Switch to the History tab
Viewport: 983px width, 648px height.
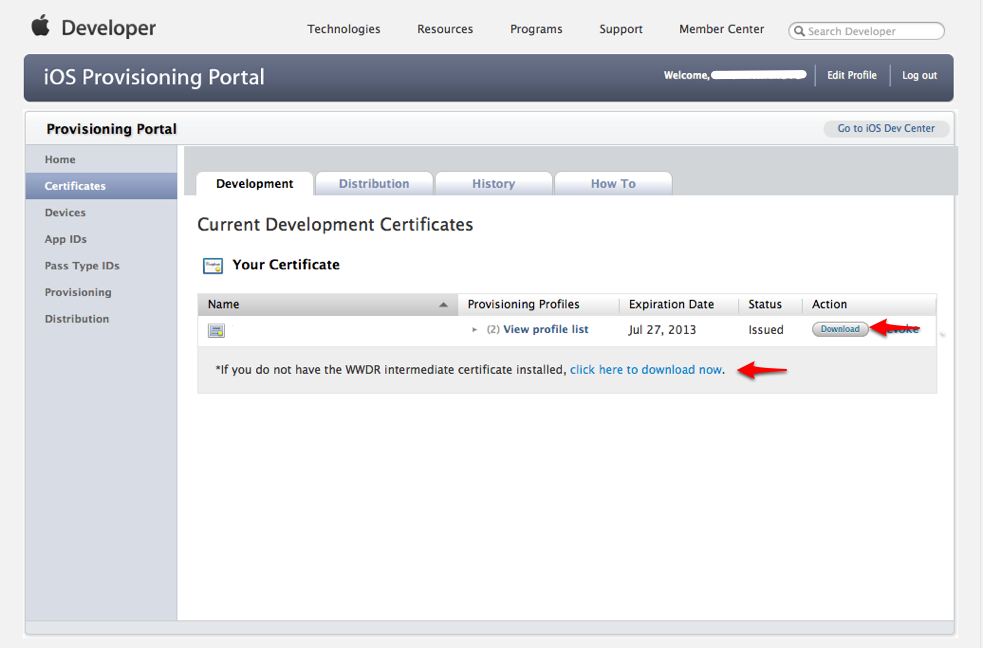coord(493,184)
